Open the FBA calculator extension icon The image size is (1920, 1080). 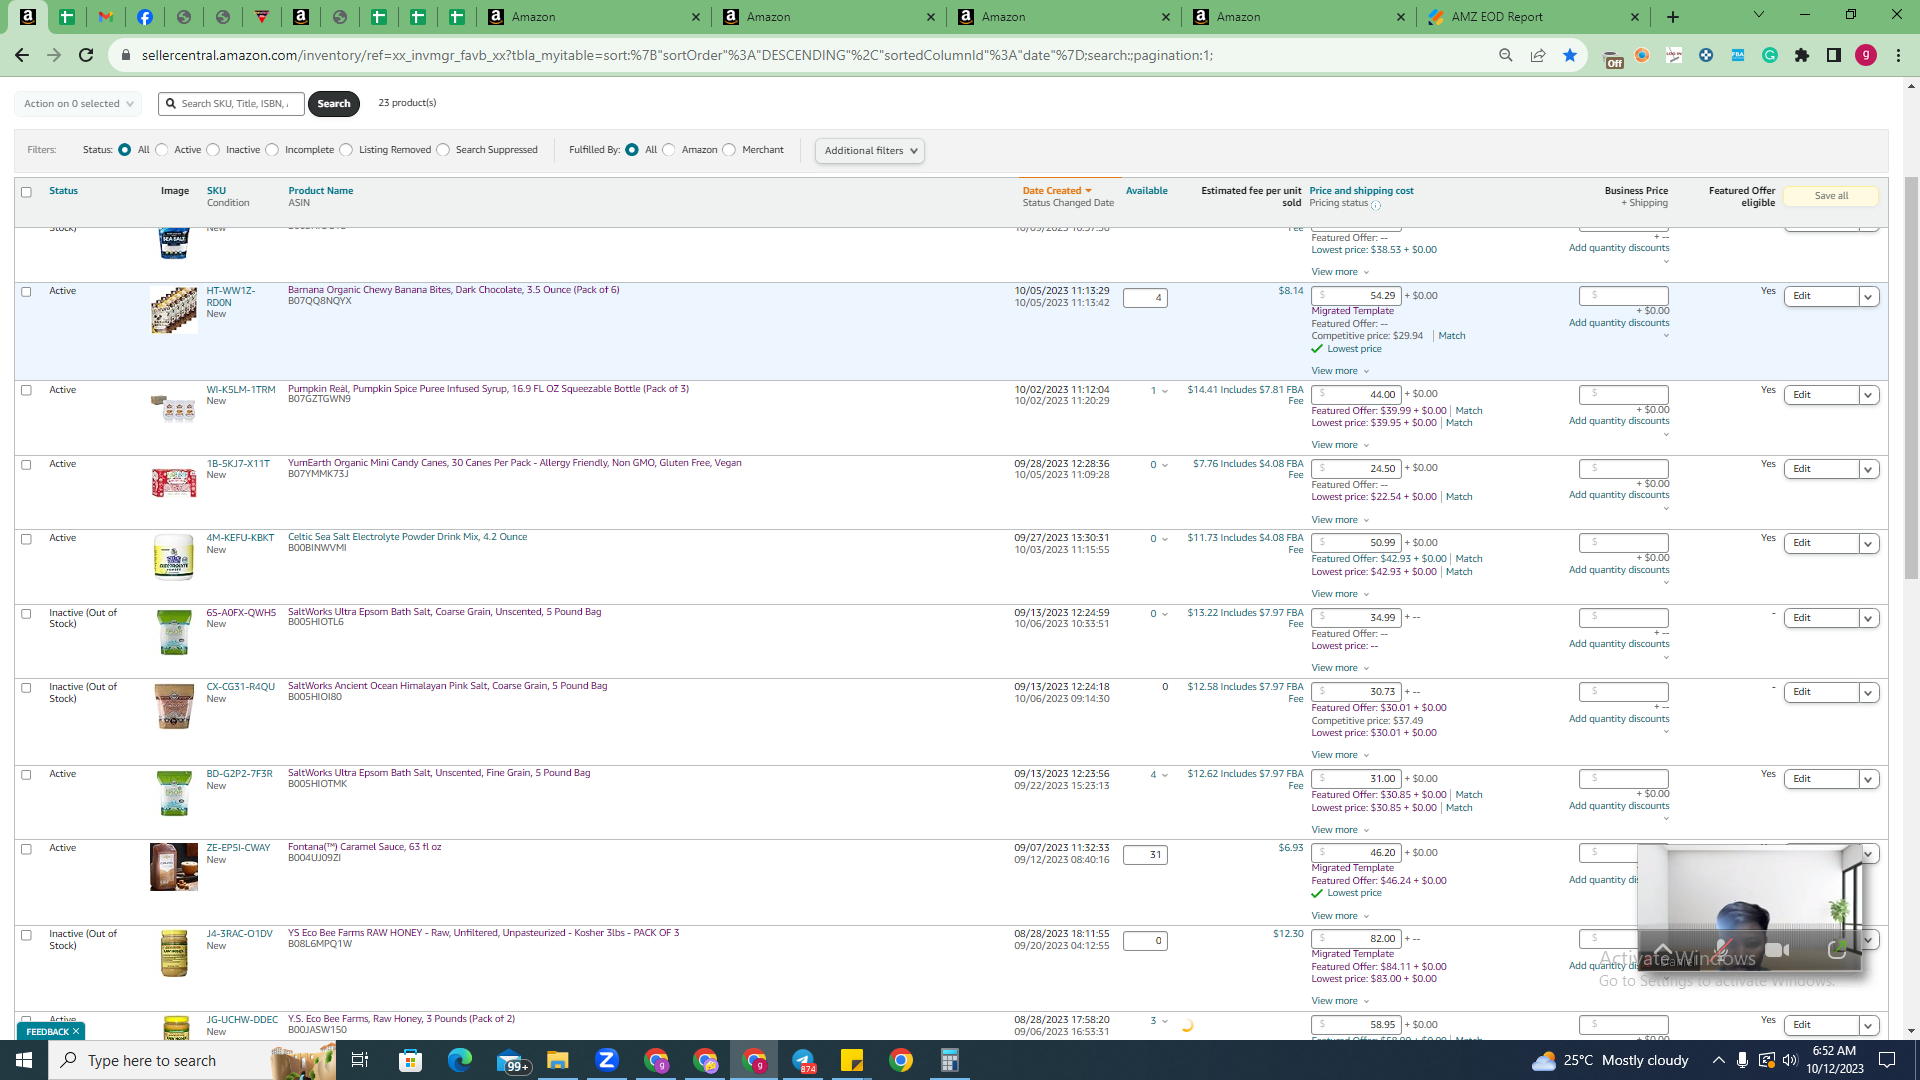click(x=1738, y=55)
